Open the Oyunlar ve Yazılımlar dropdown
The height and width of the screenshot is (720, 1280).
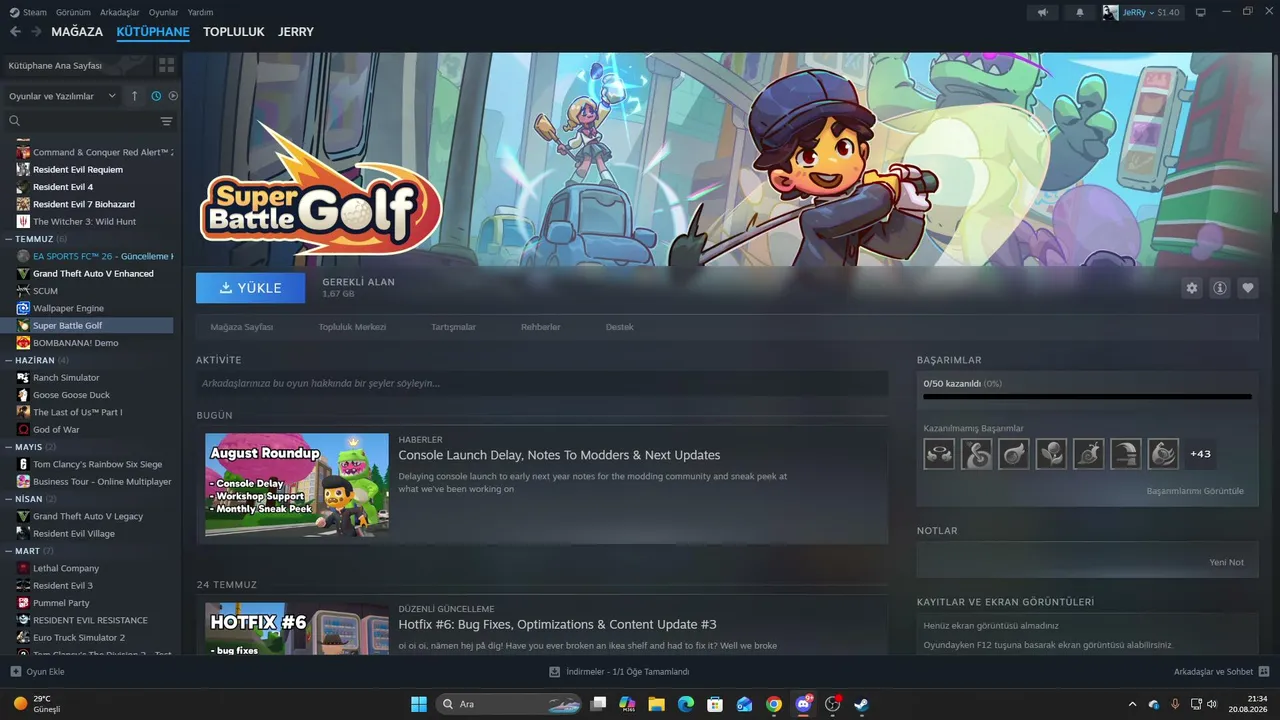pos(63,96)
